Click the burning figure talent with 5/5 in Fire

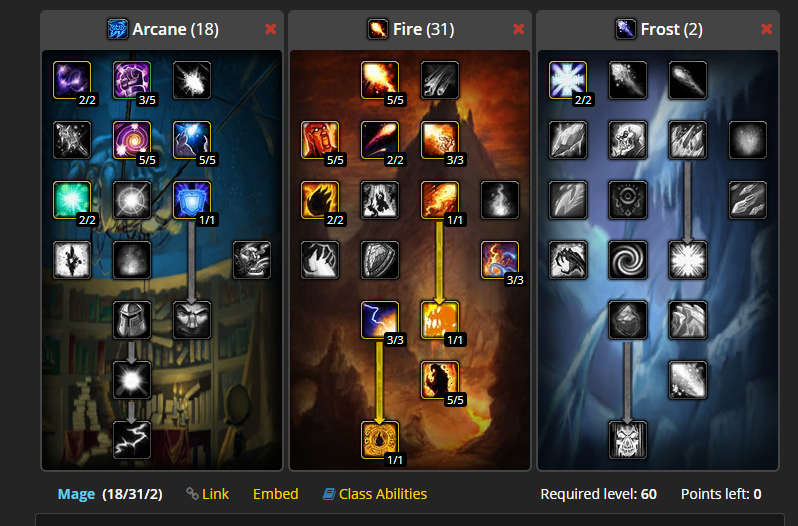click(x=440, y=380)
